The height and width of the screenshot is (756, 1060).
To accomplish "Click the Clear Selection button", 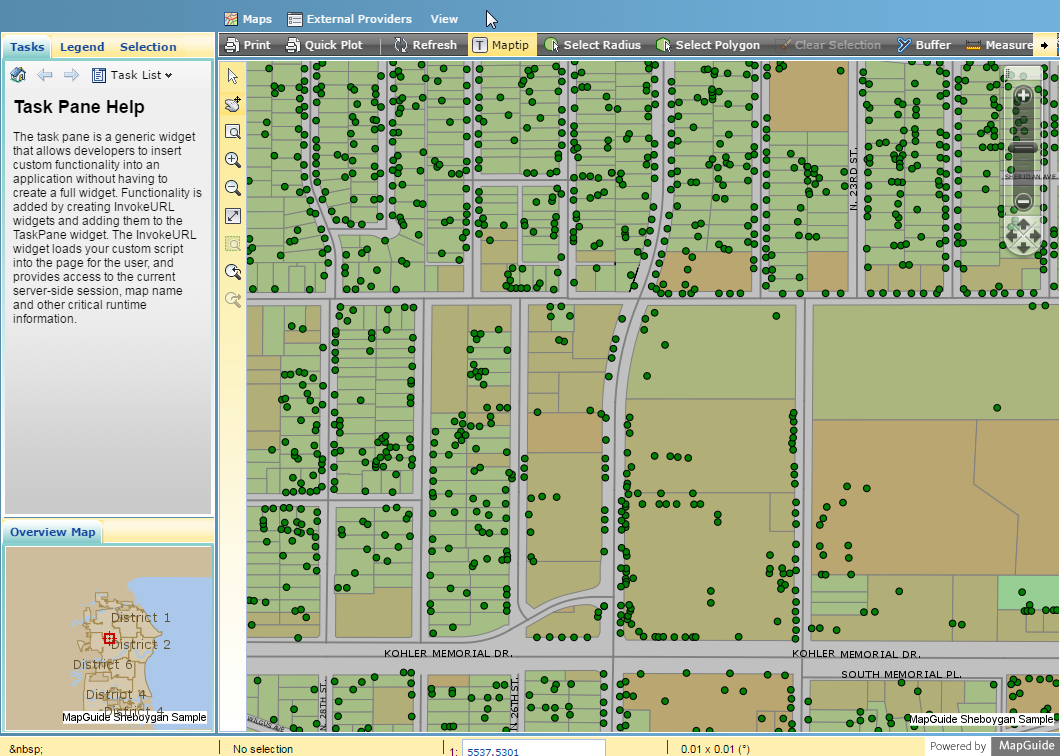I will tap(829, 45).
